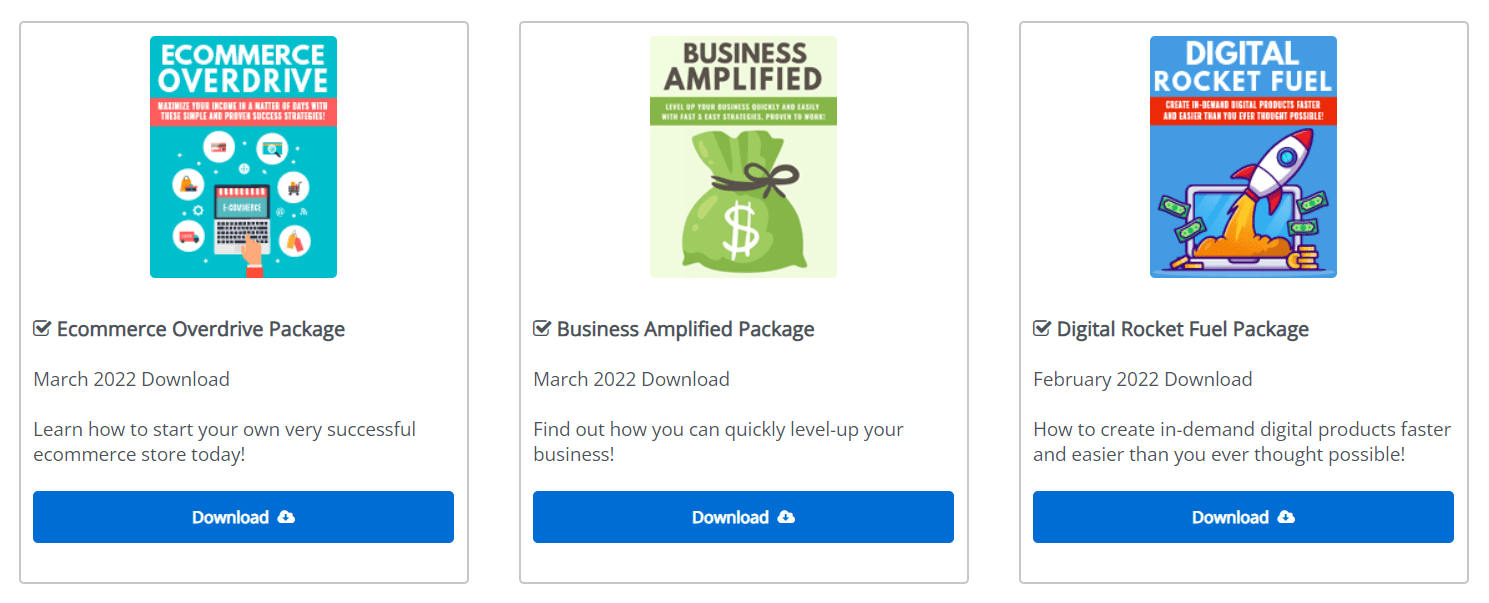
Task: Select the Ecommerce Overdrive Package title
Action: [201, 329]
